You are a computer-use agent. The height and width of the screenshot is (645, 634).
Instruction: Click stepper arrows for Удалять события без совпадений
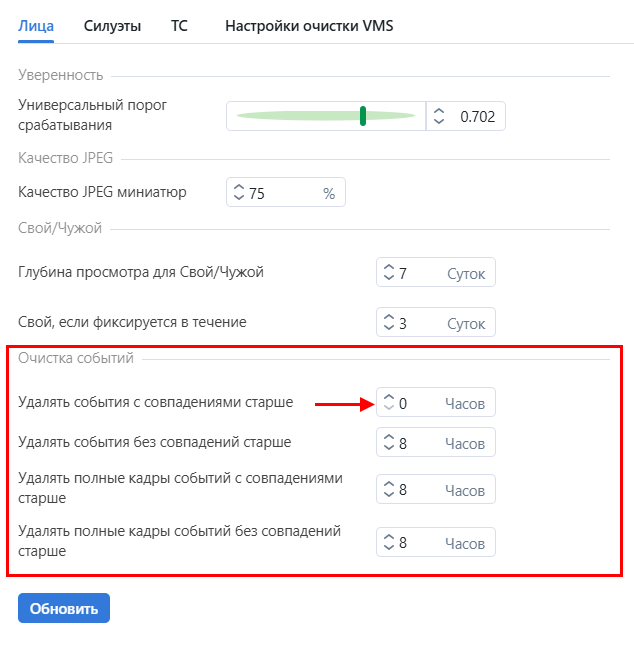[388, 443]
